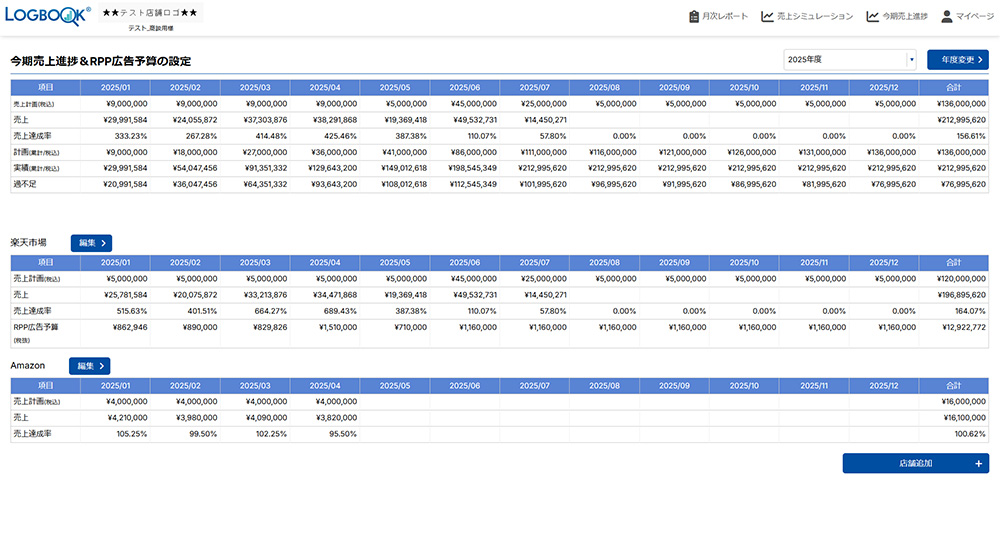Expand the 2025年度 year dropdown
This screenshot has height=547, width=1000.
[x=911, y=60]
